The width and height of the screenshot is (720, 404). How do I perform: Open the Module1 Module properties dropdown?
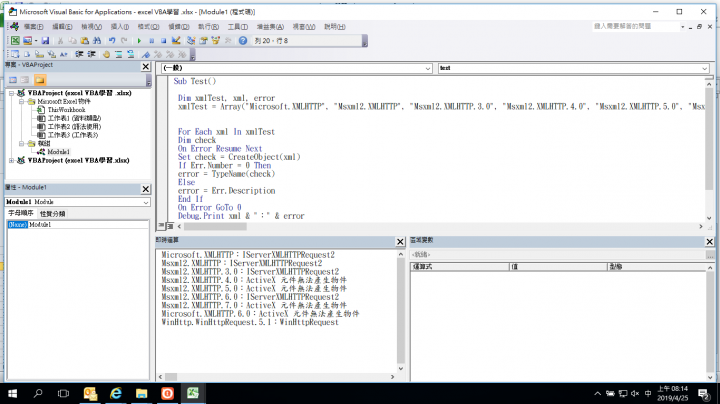146,202
